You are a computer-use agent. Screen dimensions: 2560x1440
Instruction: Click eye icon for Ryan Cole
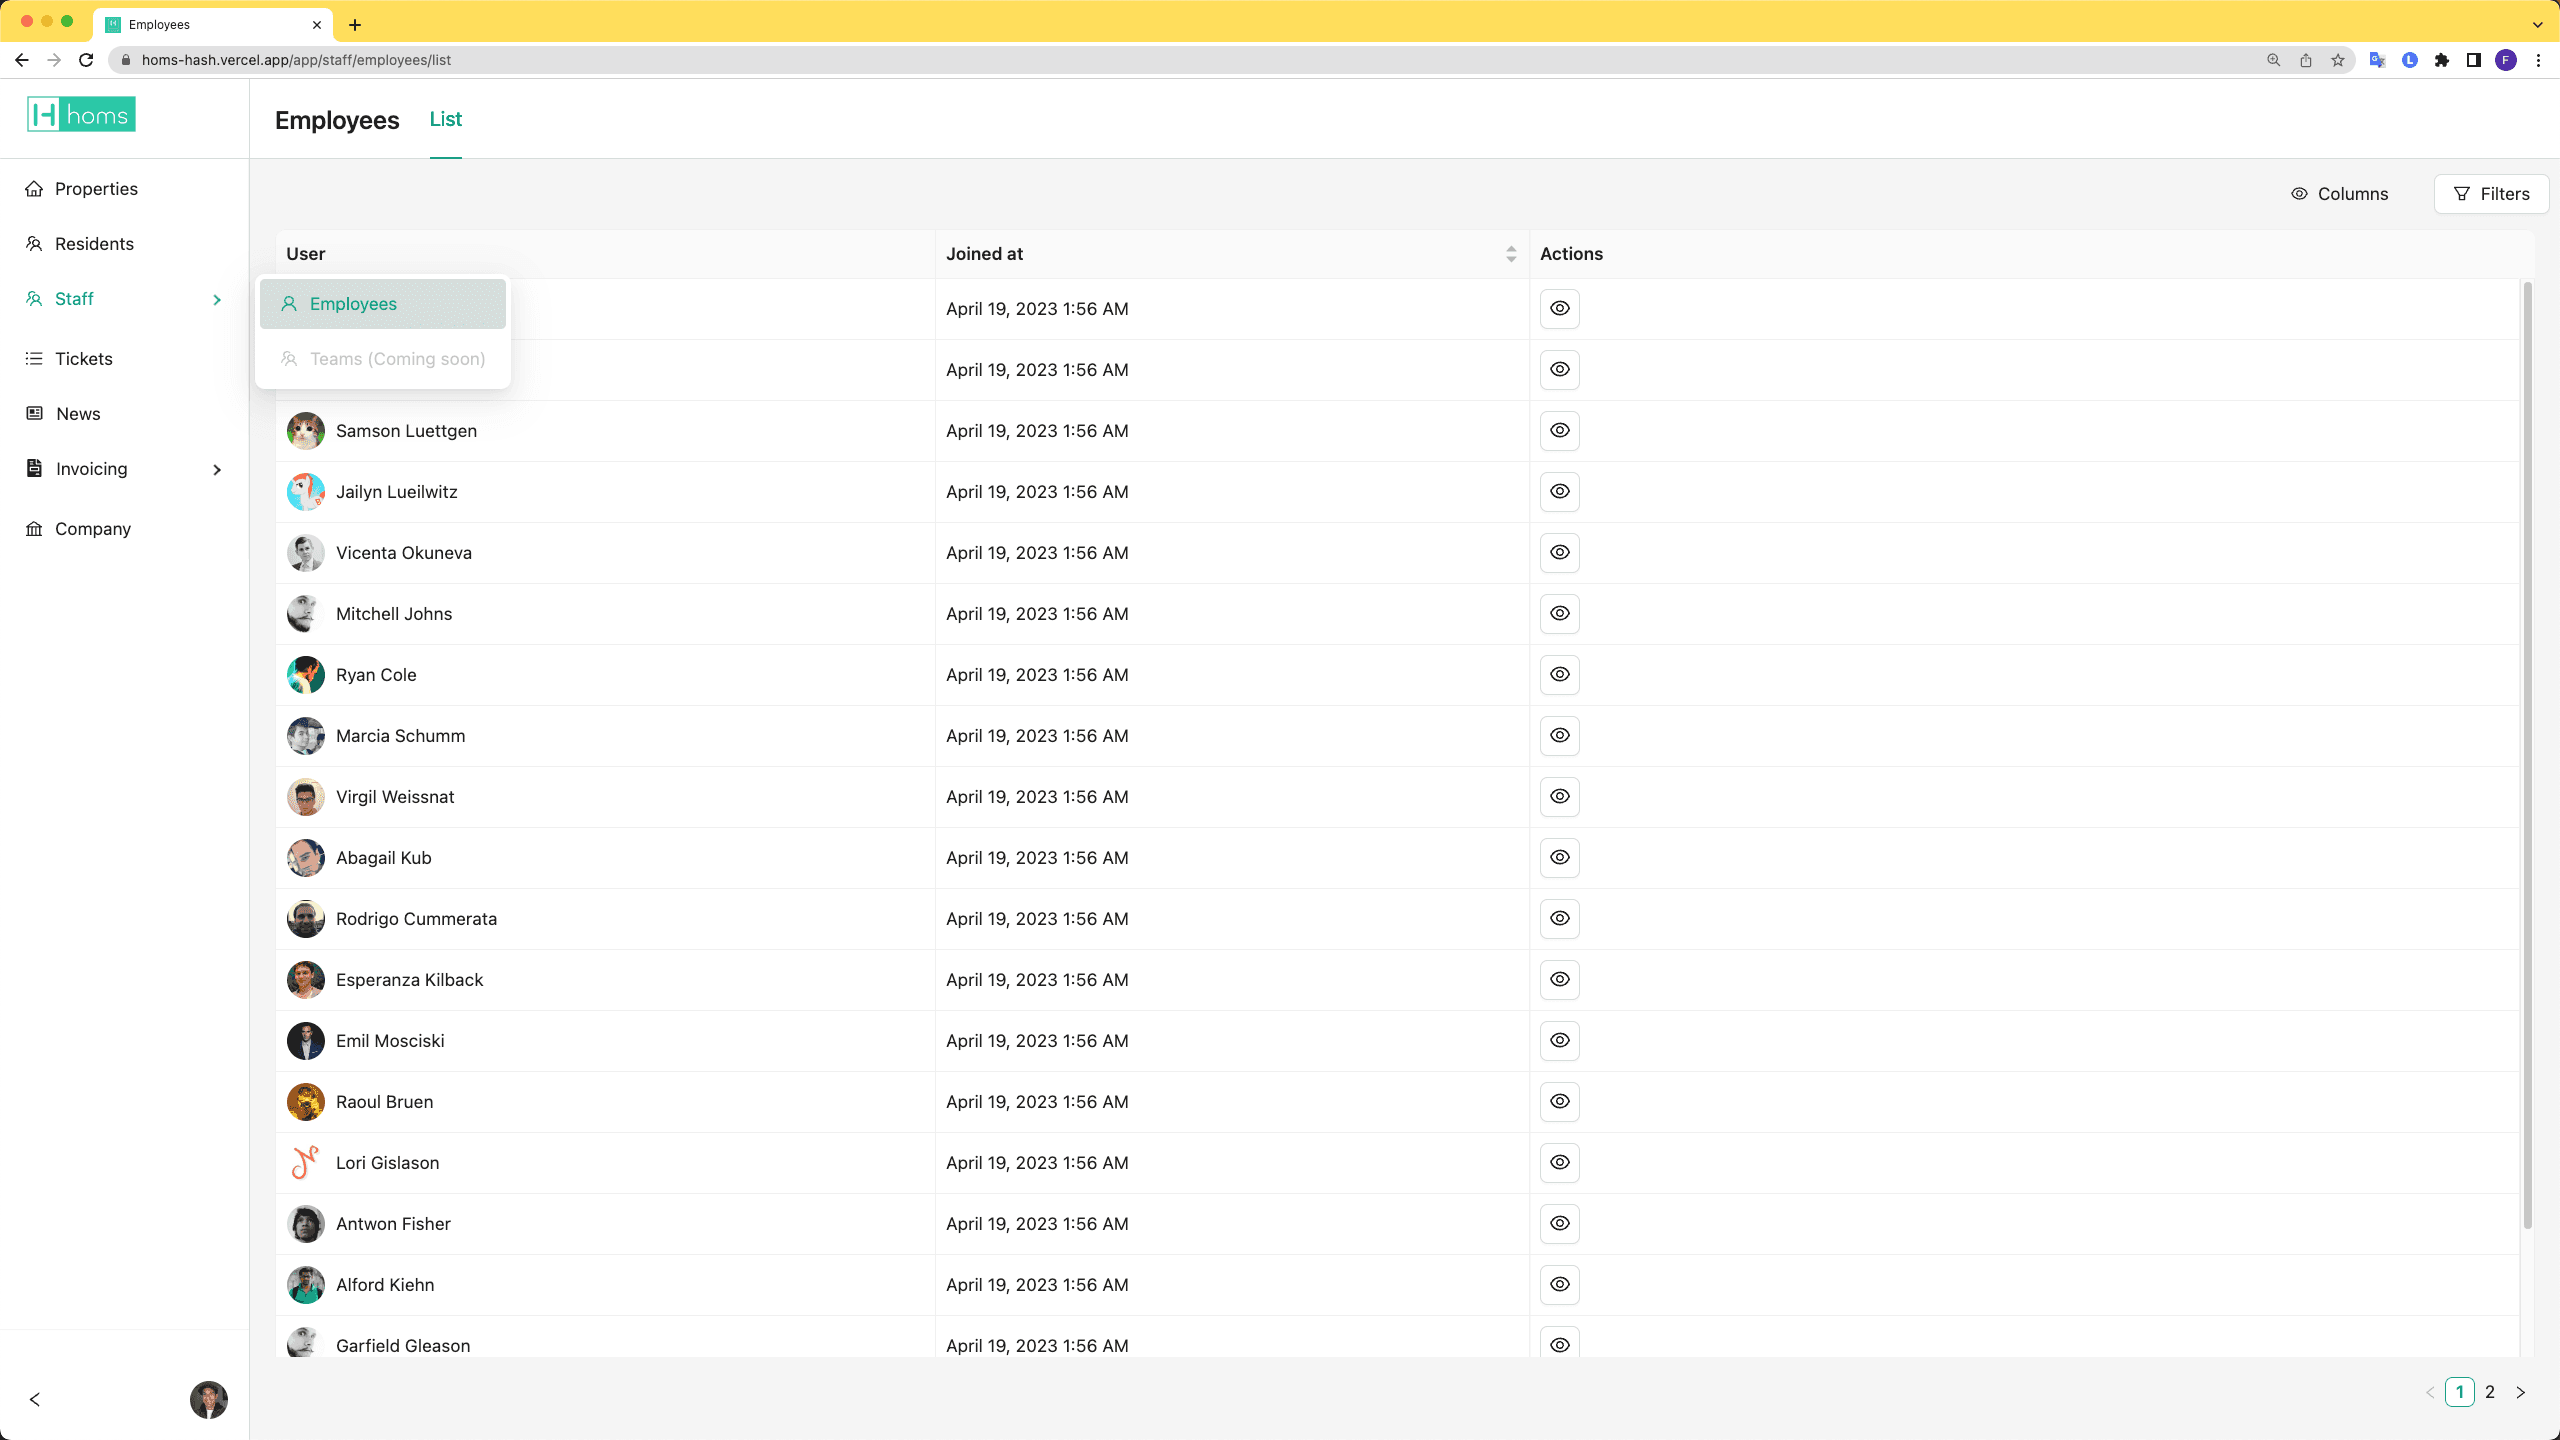tap(1559, 675)
